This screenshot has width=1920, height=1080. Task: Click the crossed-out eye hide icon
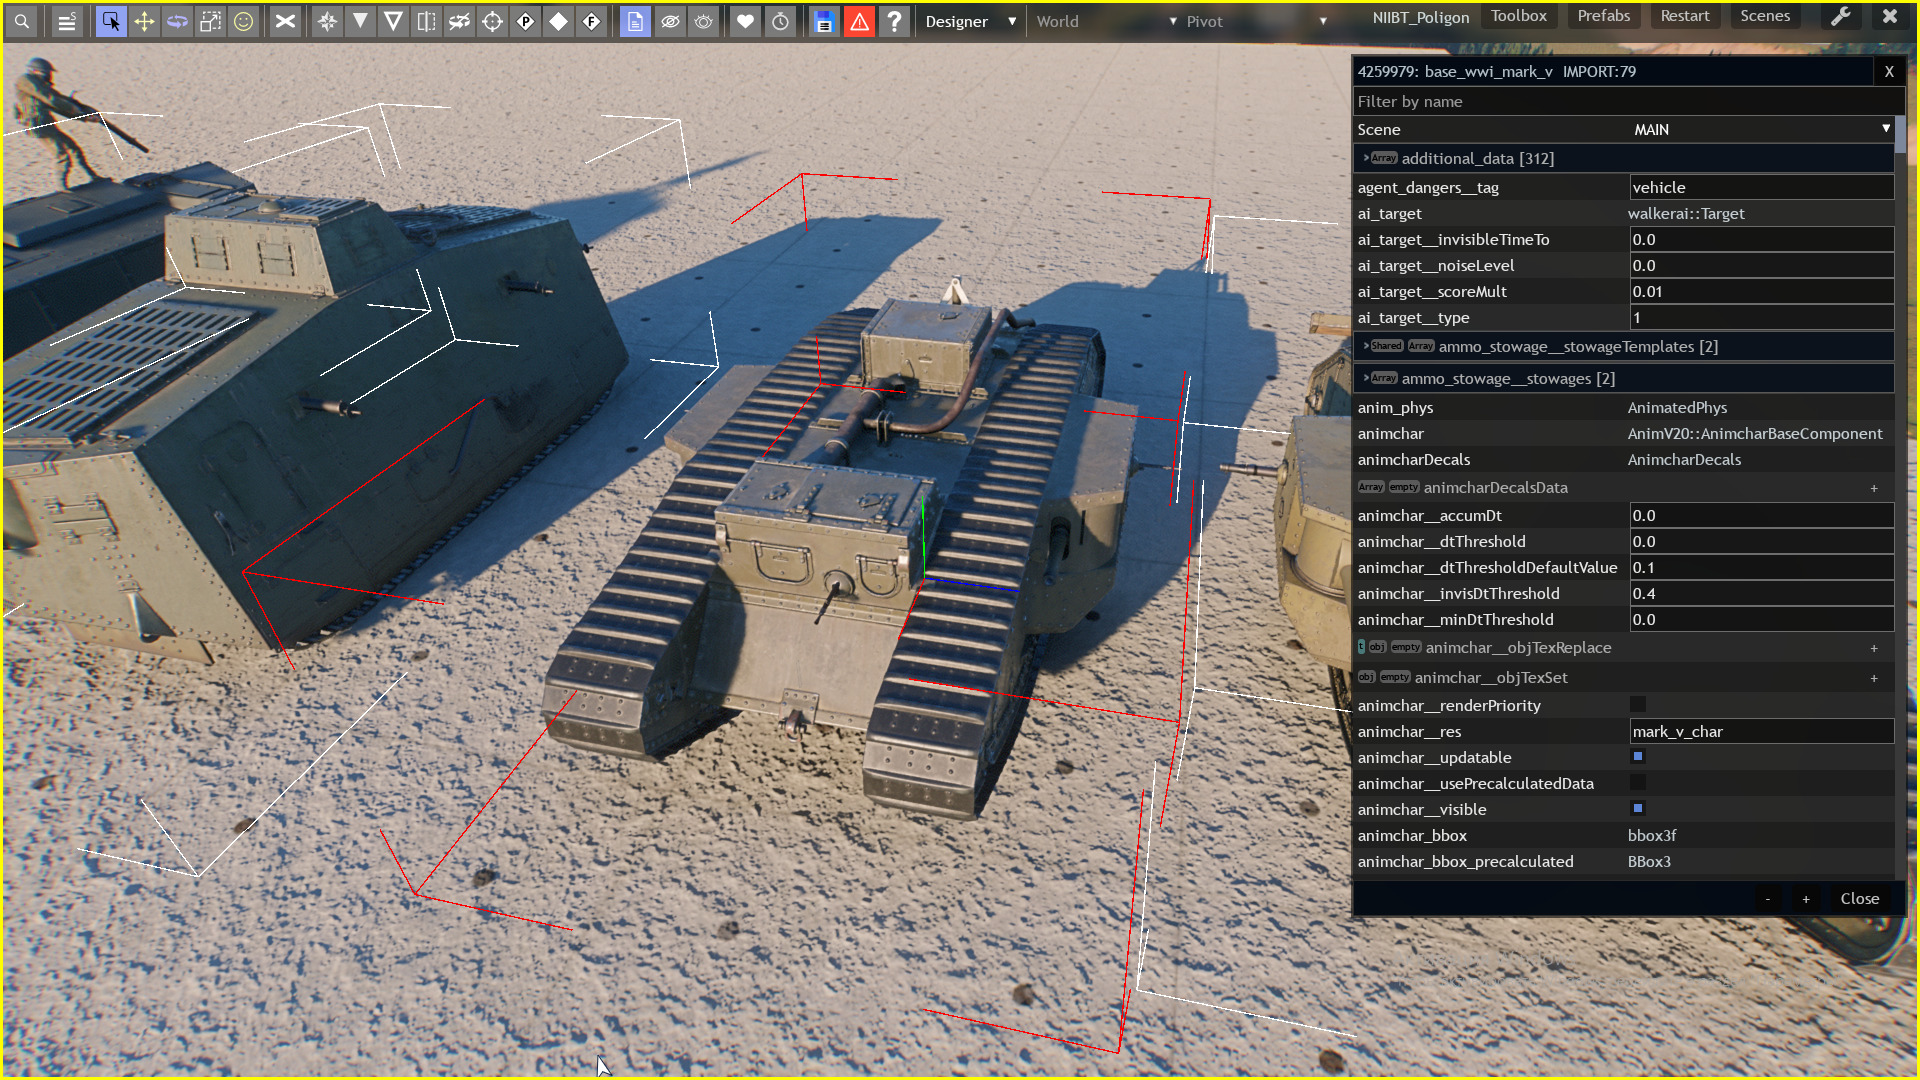tap(670, 21)
